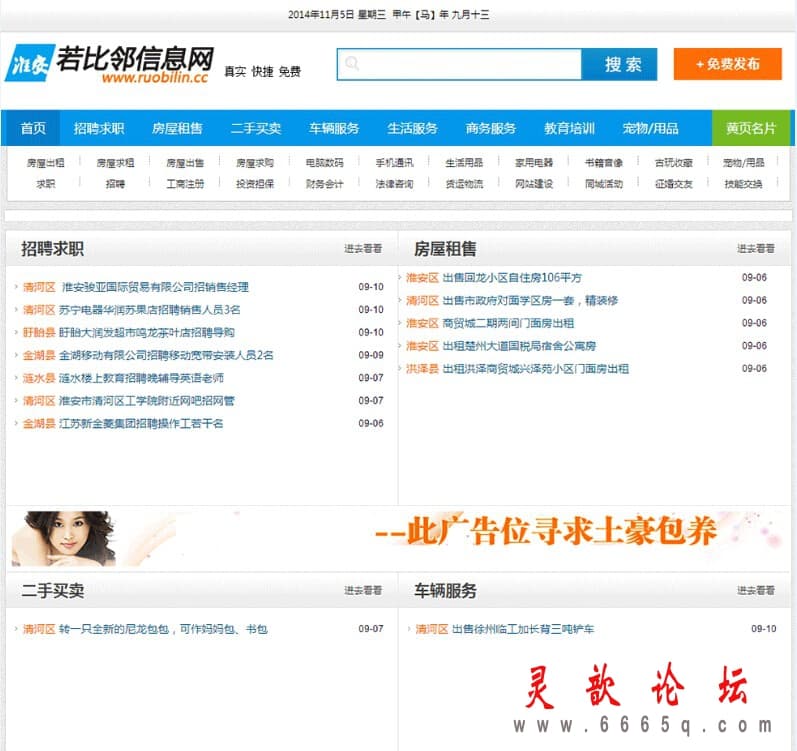Open listing 涟水楼上教育招聘晚辅导英语老师
The image size is (797, 751).
141,378
